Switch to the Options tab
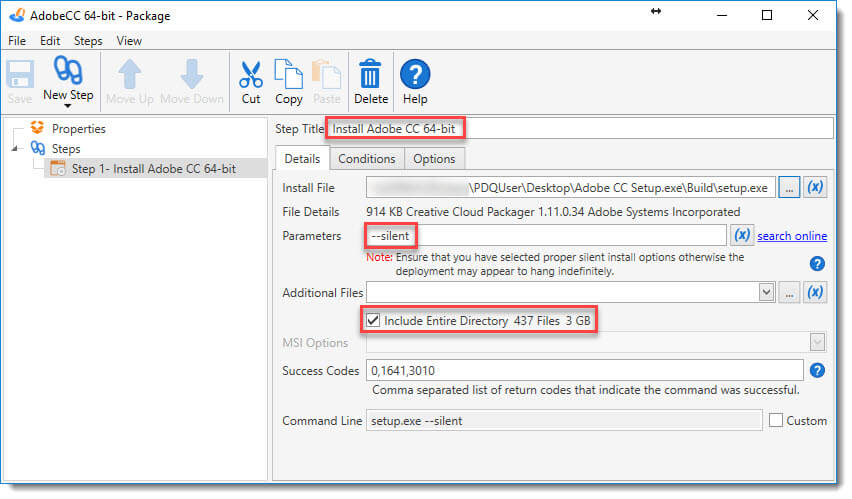The width and height of the screenshot is (852, 499). pos(434,159)
